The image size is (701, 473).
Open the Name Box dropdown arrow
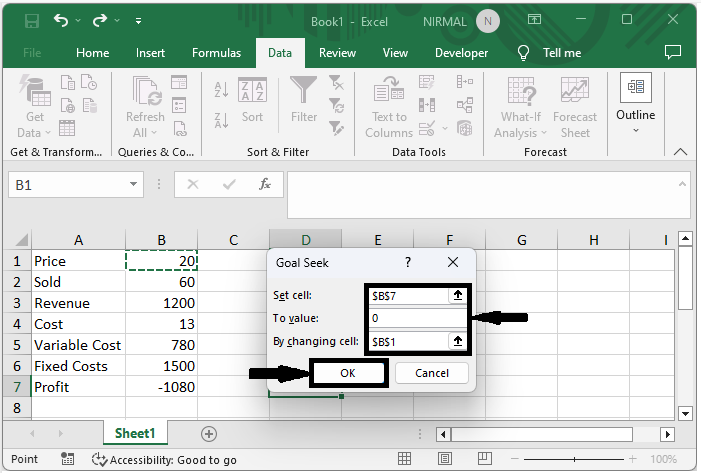pos(133,184)
